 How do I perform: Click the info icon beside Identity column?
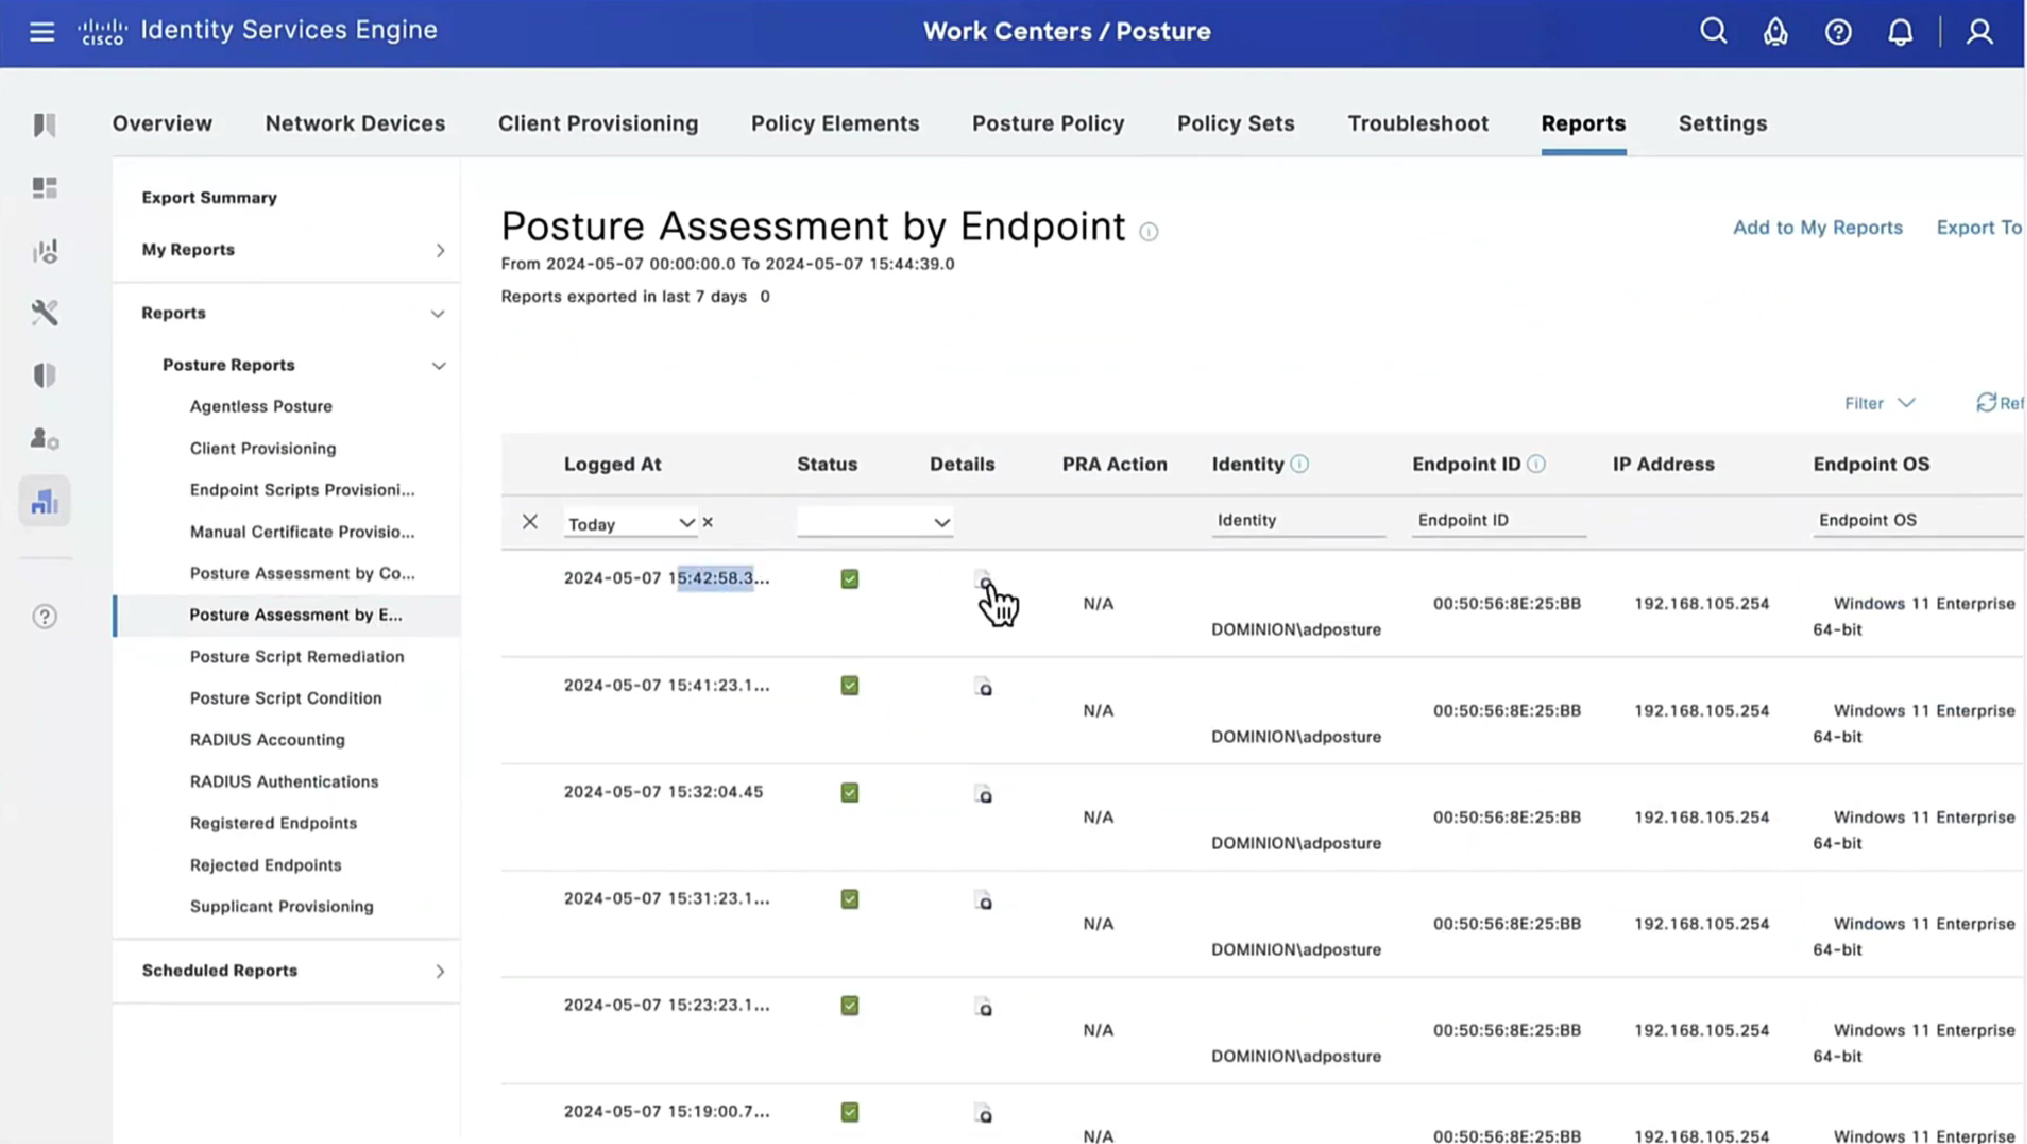(1299, 464)
